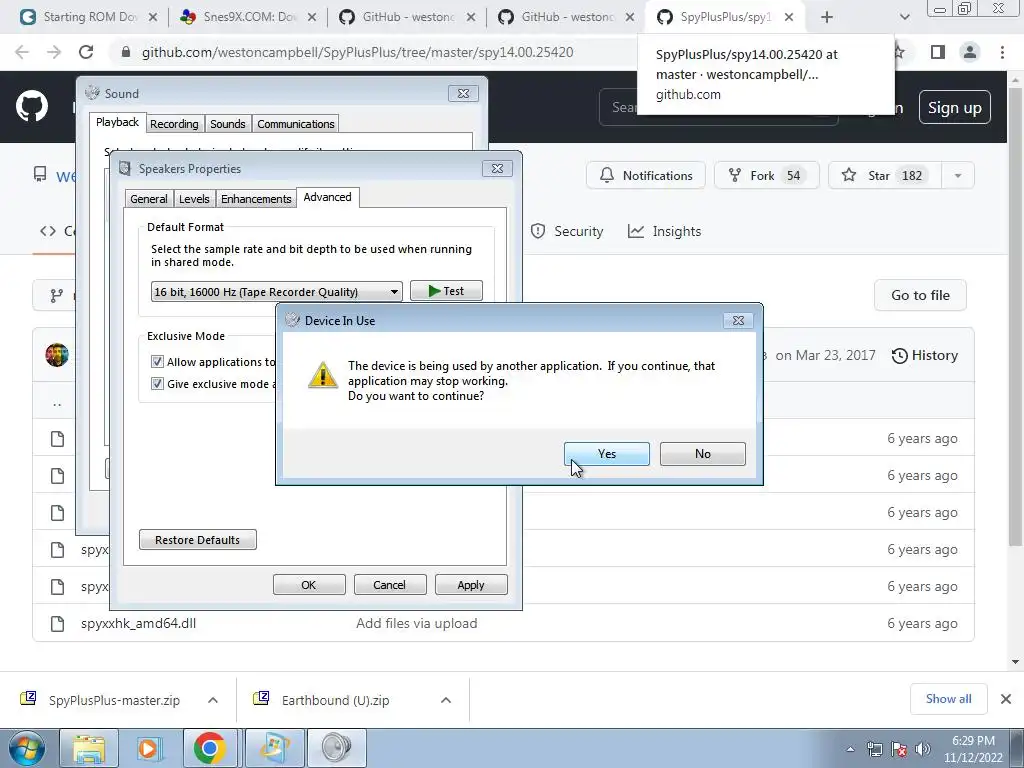Screen dimensions: 1024x768
Task: Click volume speaker icon in system tray
Action: (923, 749)
